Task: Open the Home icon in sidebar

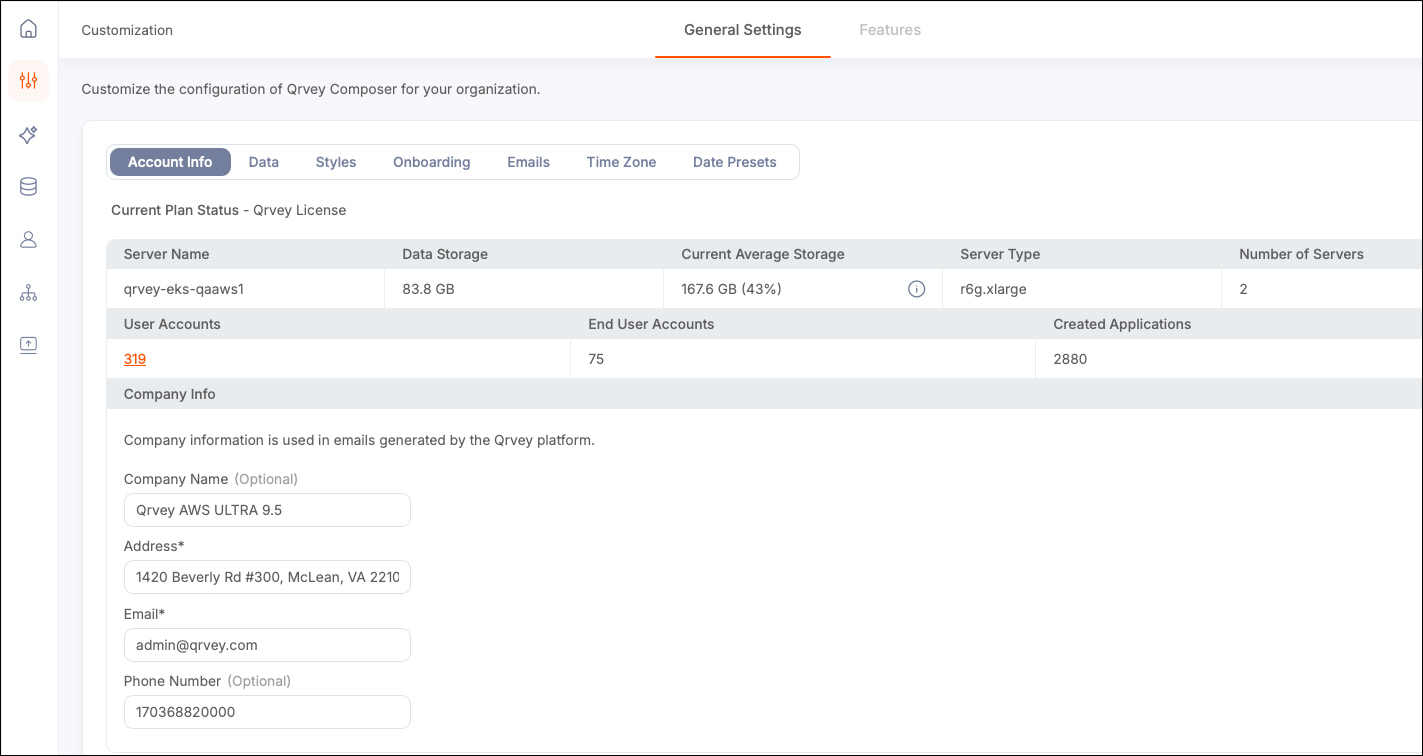Action: [28, 28]
